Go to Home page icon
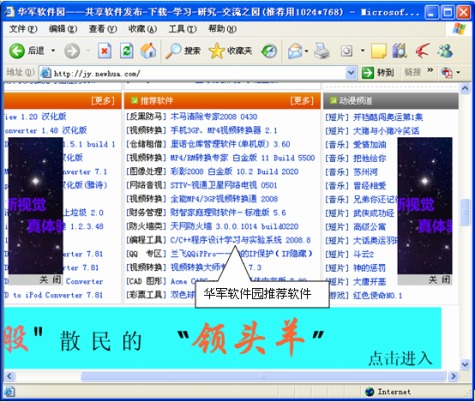Image resolution: width=475 pixels, height=402 pixels. click(149, 51)
